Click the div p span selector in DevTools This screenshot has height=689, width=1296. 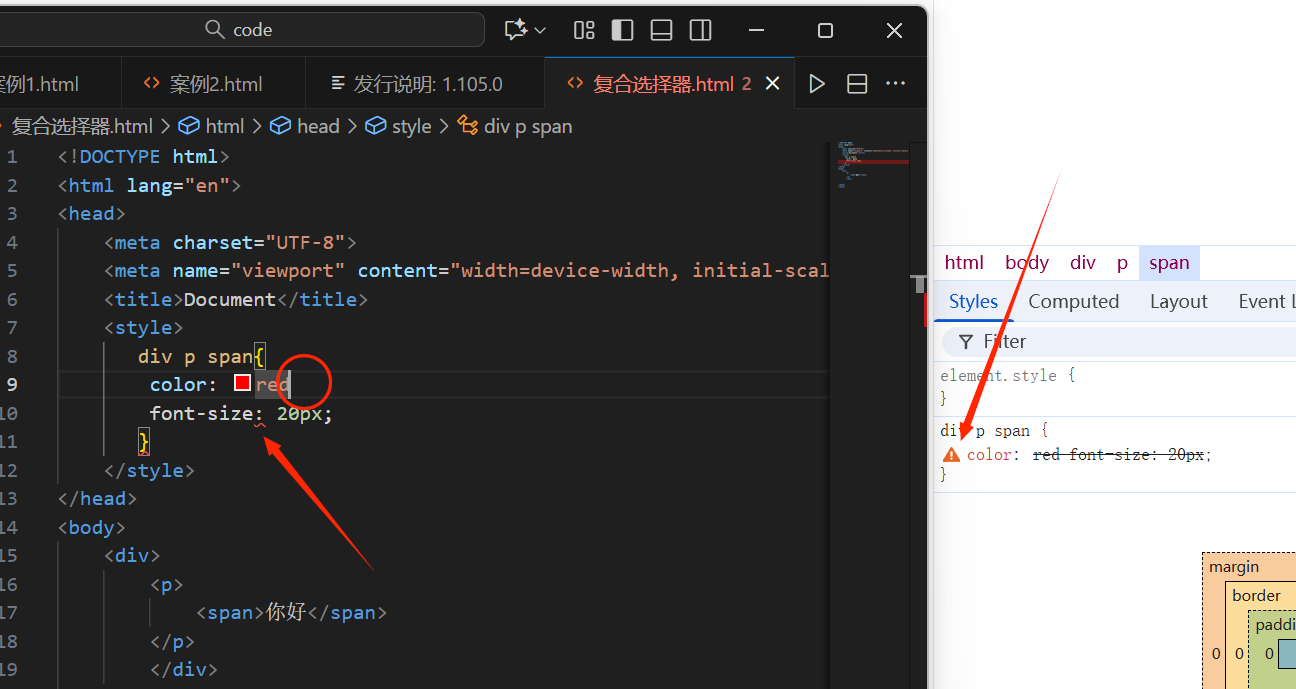pos(985,431)
